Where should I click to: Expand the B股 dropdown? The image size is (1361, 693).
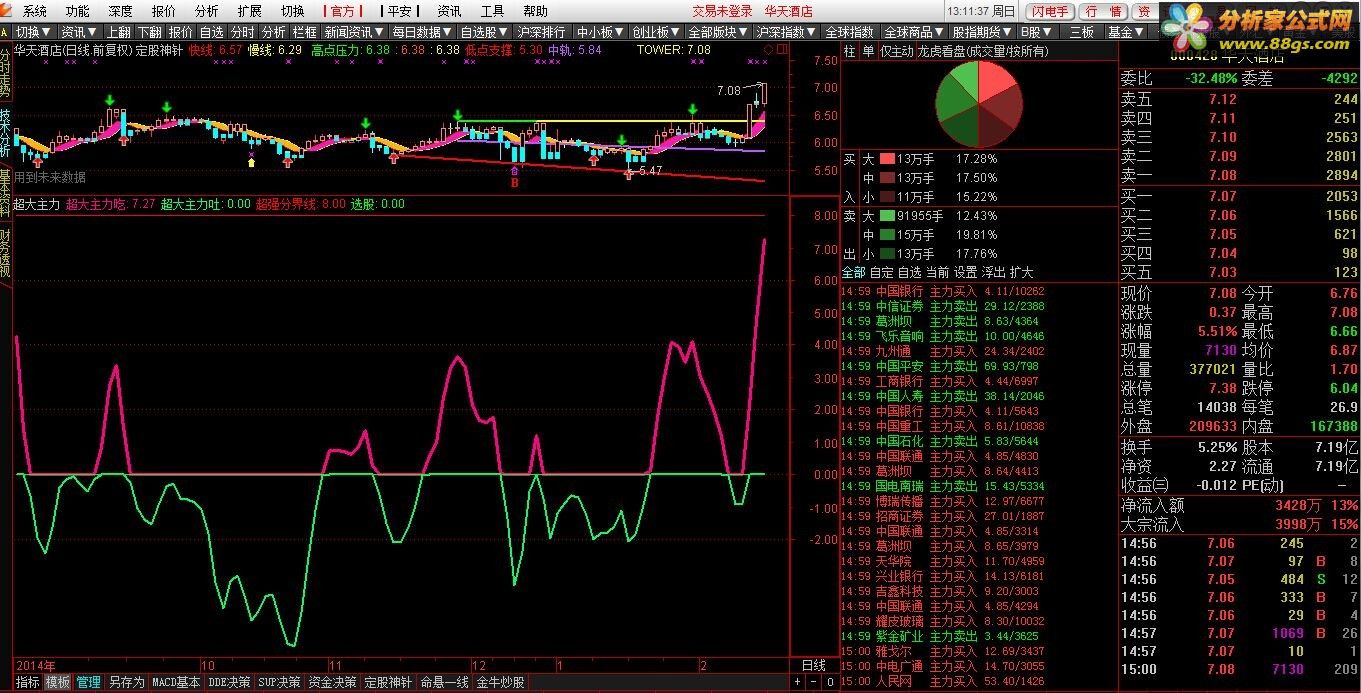tap(1036, 32)
